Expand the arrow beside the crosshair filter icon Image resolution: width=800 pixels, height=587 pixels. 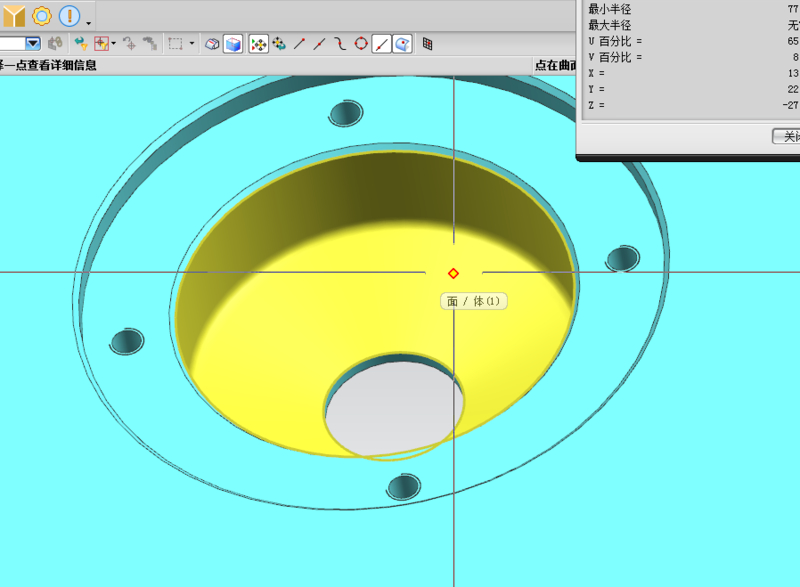pyautogui.click(x=113, y=43)
